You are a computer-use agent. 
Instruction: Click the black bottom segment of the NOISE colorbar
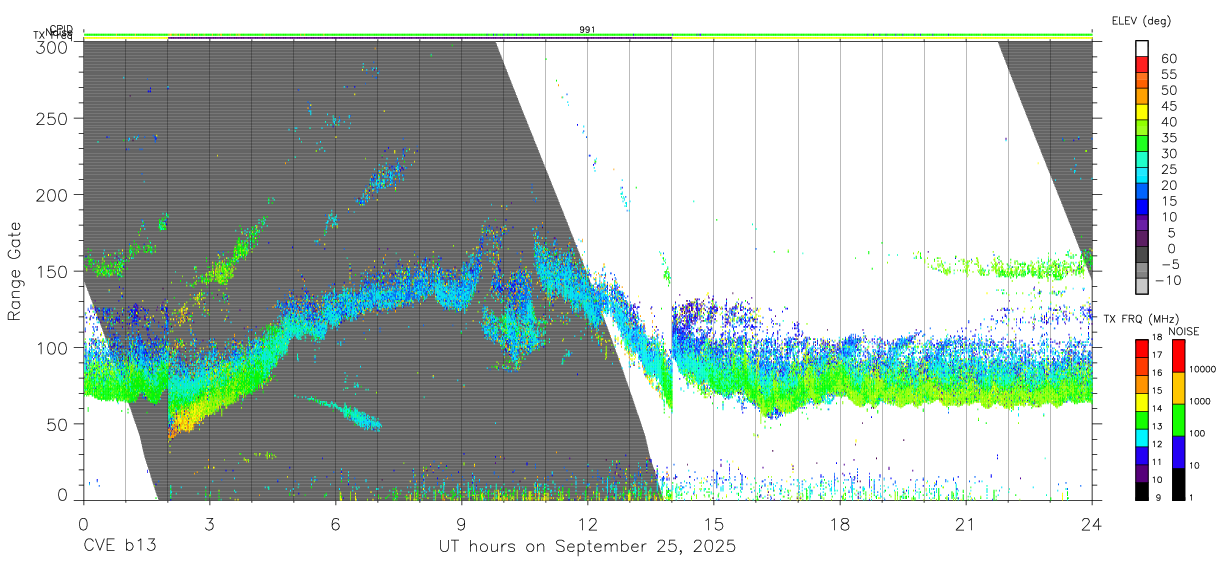click(1178, 484)
